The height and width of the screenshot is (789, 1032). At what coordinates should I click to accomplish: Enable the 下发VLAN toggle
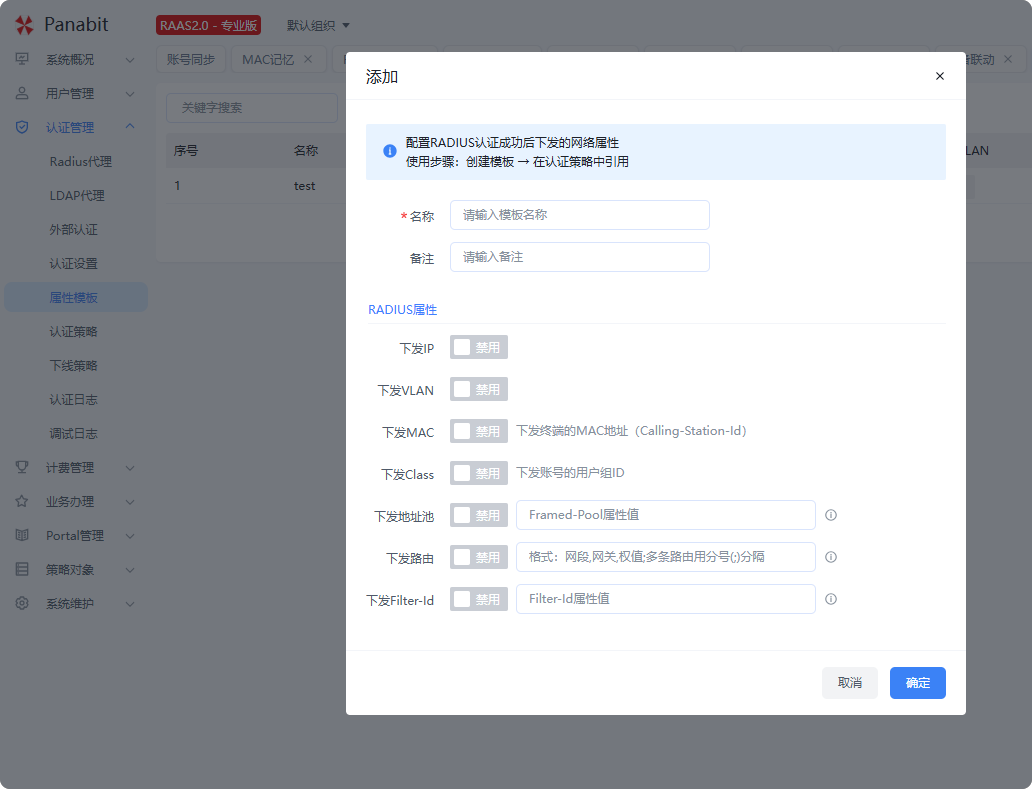[x=478, y=390]
